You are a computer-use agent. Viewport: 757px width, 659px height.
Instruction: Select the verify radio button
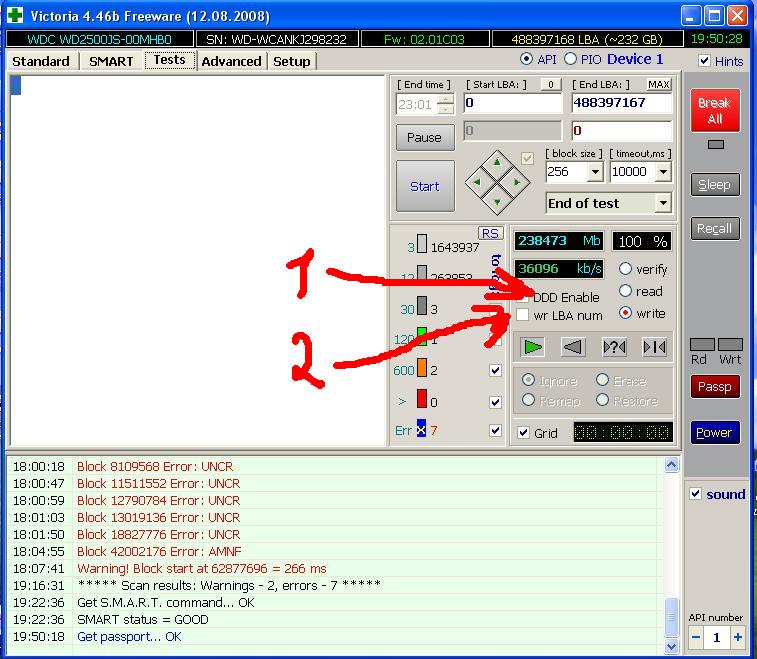point(626,269)
